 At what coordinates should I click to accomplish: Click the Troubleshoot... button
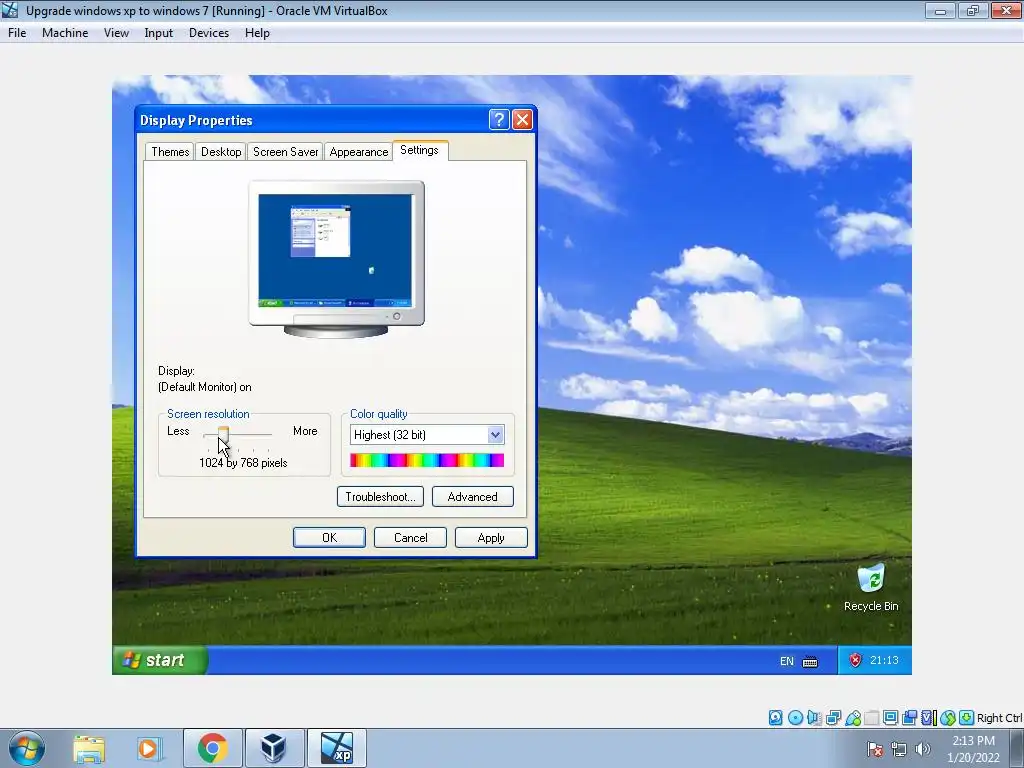tap(380, 496)
